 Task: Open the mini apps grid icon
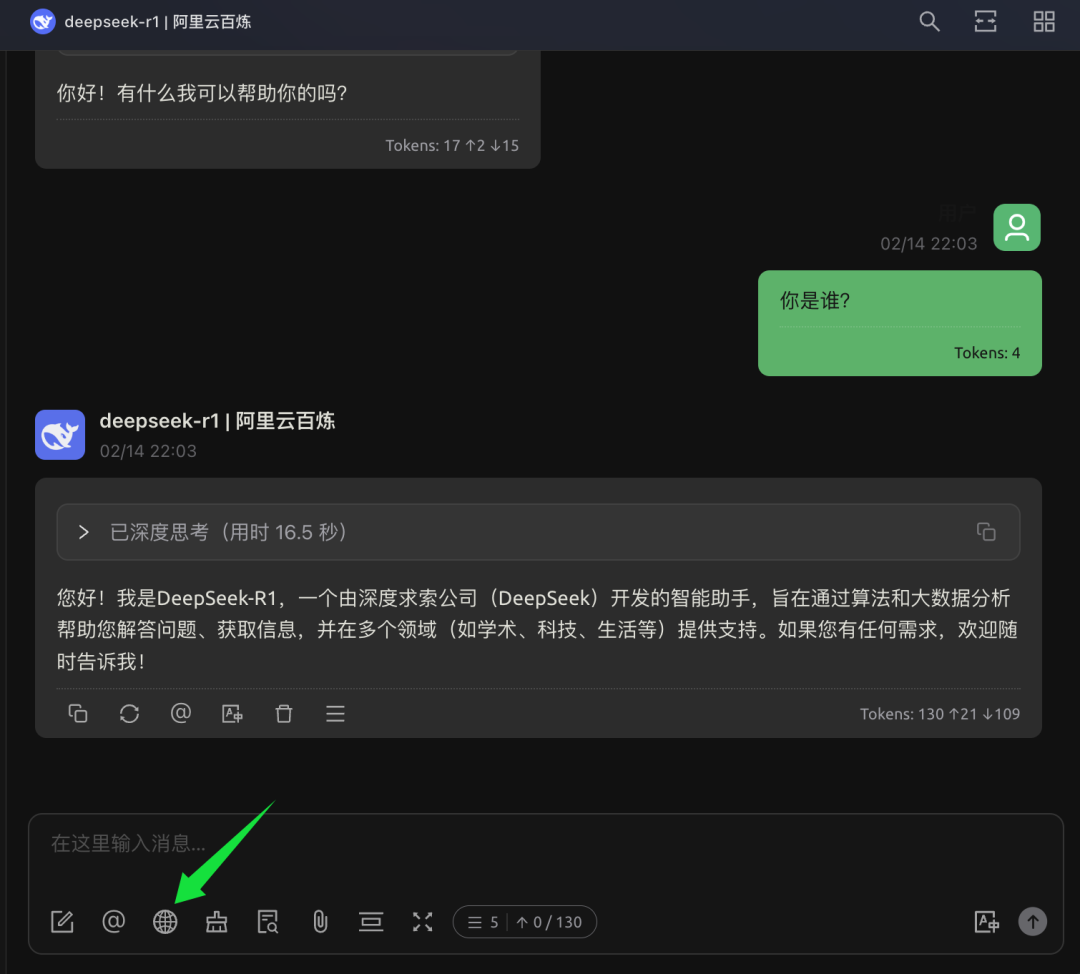click(1043, 21)
